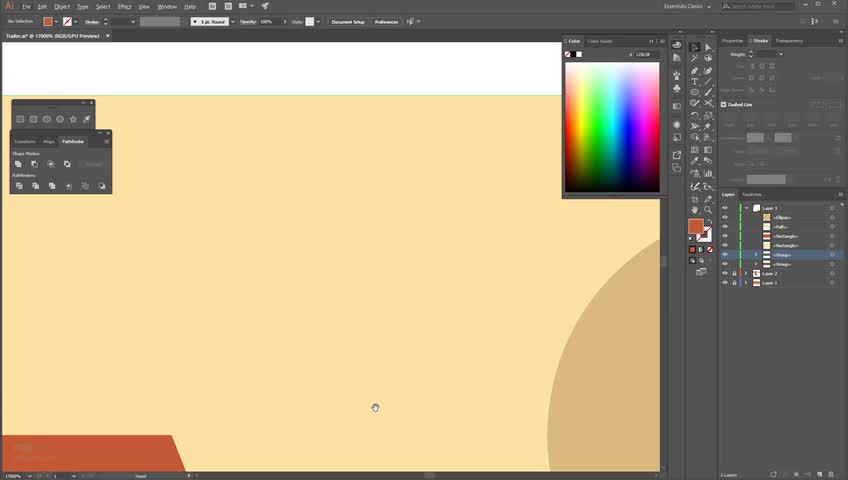Screen dimensions: 848x480
Task: Select the Hand tool in toolbar
Action: [695, 210]
